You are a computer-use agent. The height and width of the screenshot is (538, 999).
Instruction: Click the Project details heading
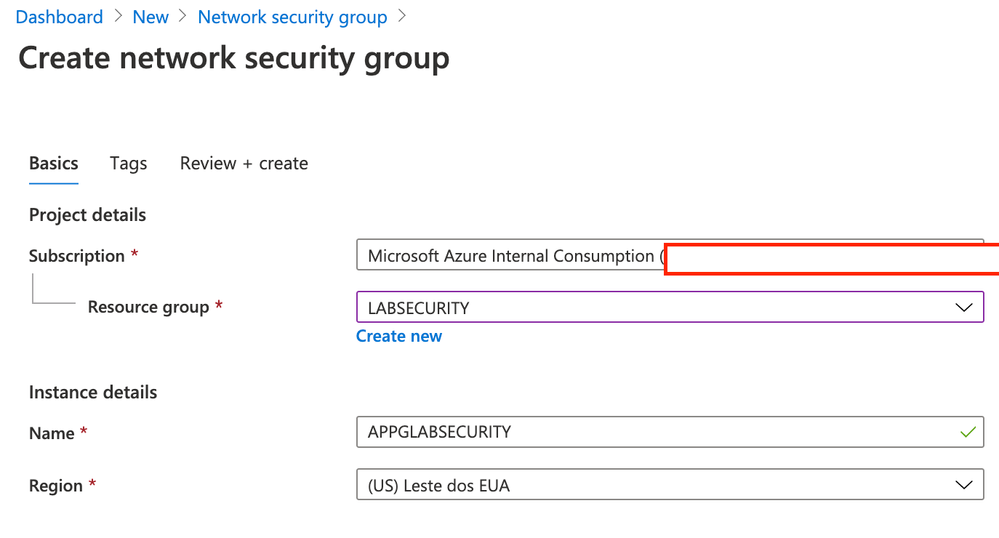(87, 215)
